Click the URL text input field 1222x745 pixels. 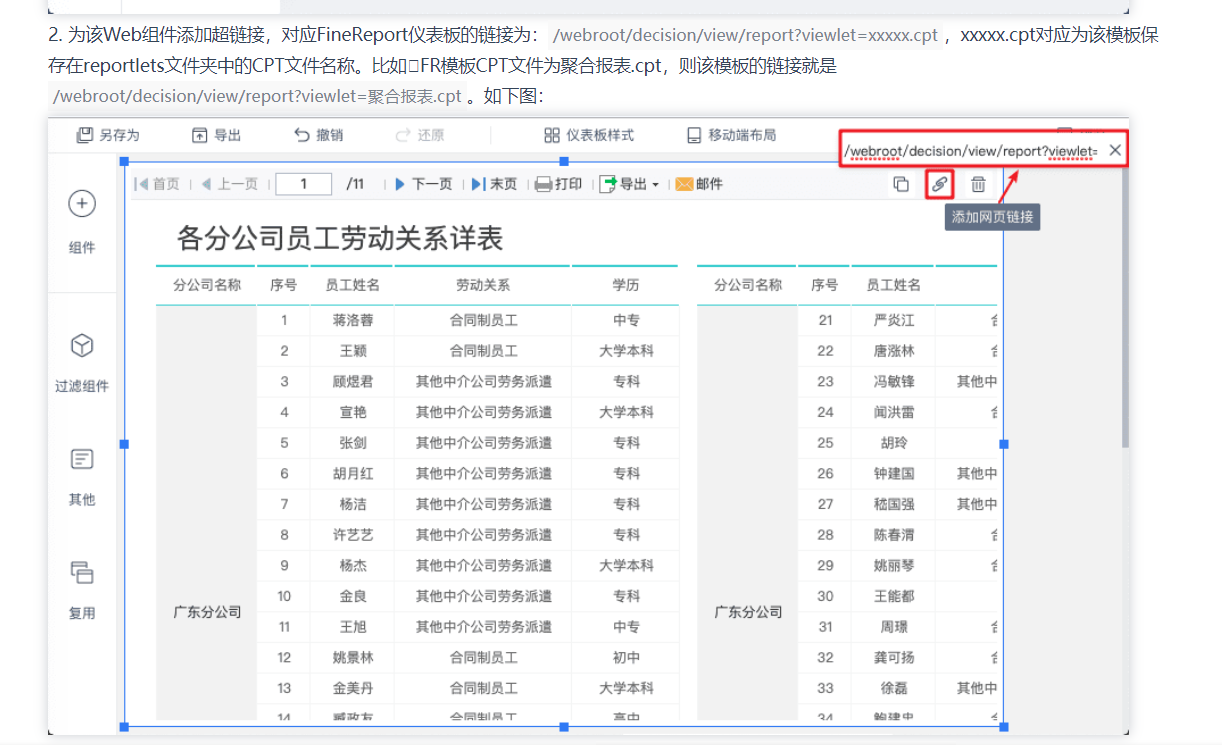click(x=970, y=151)
